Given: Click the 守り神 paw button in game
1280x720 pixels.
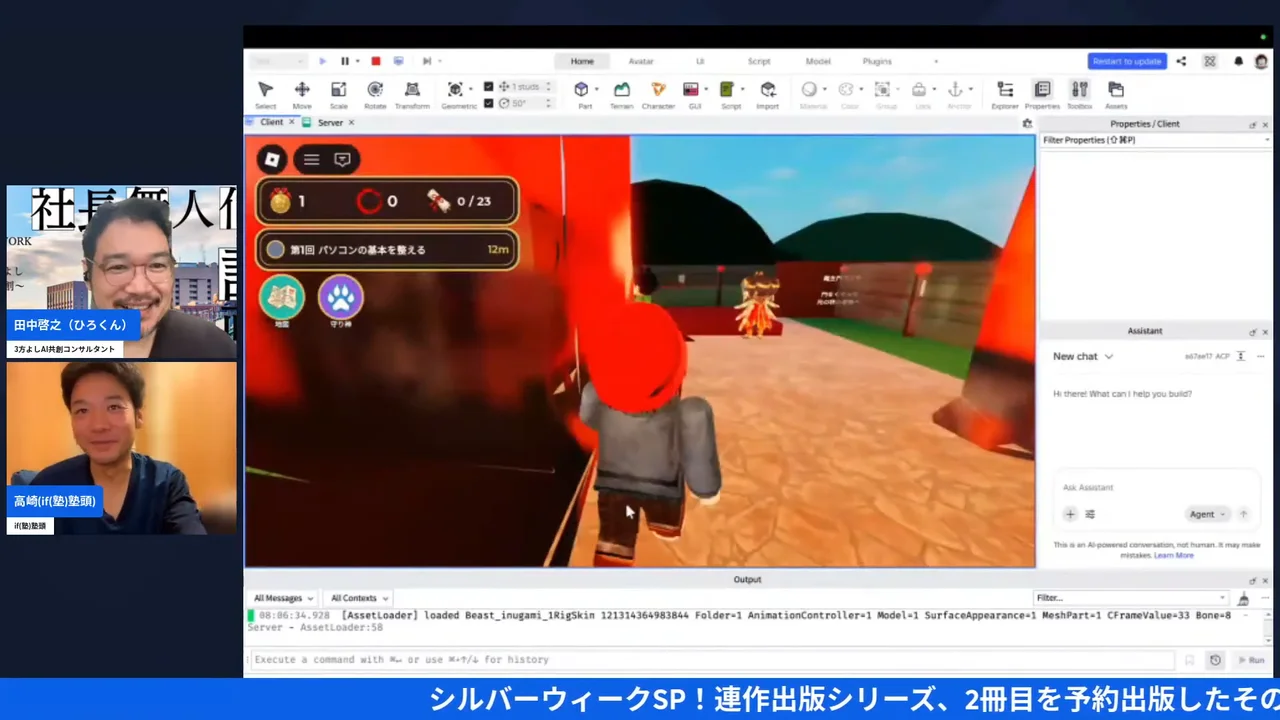Looking at the screenshot, I should pos(341,298).
